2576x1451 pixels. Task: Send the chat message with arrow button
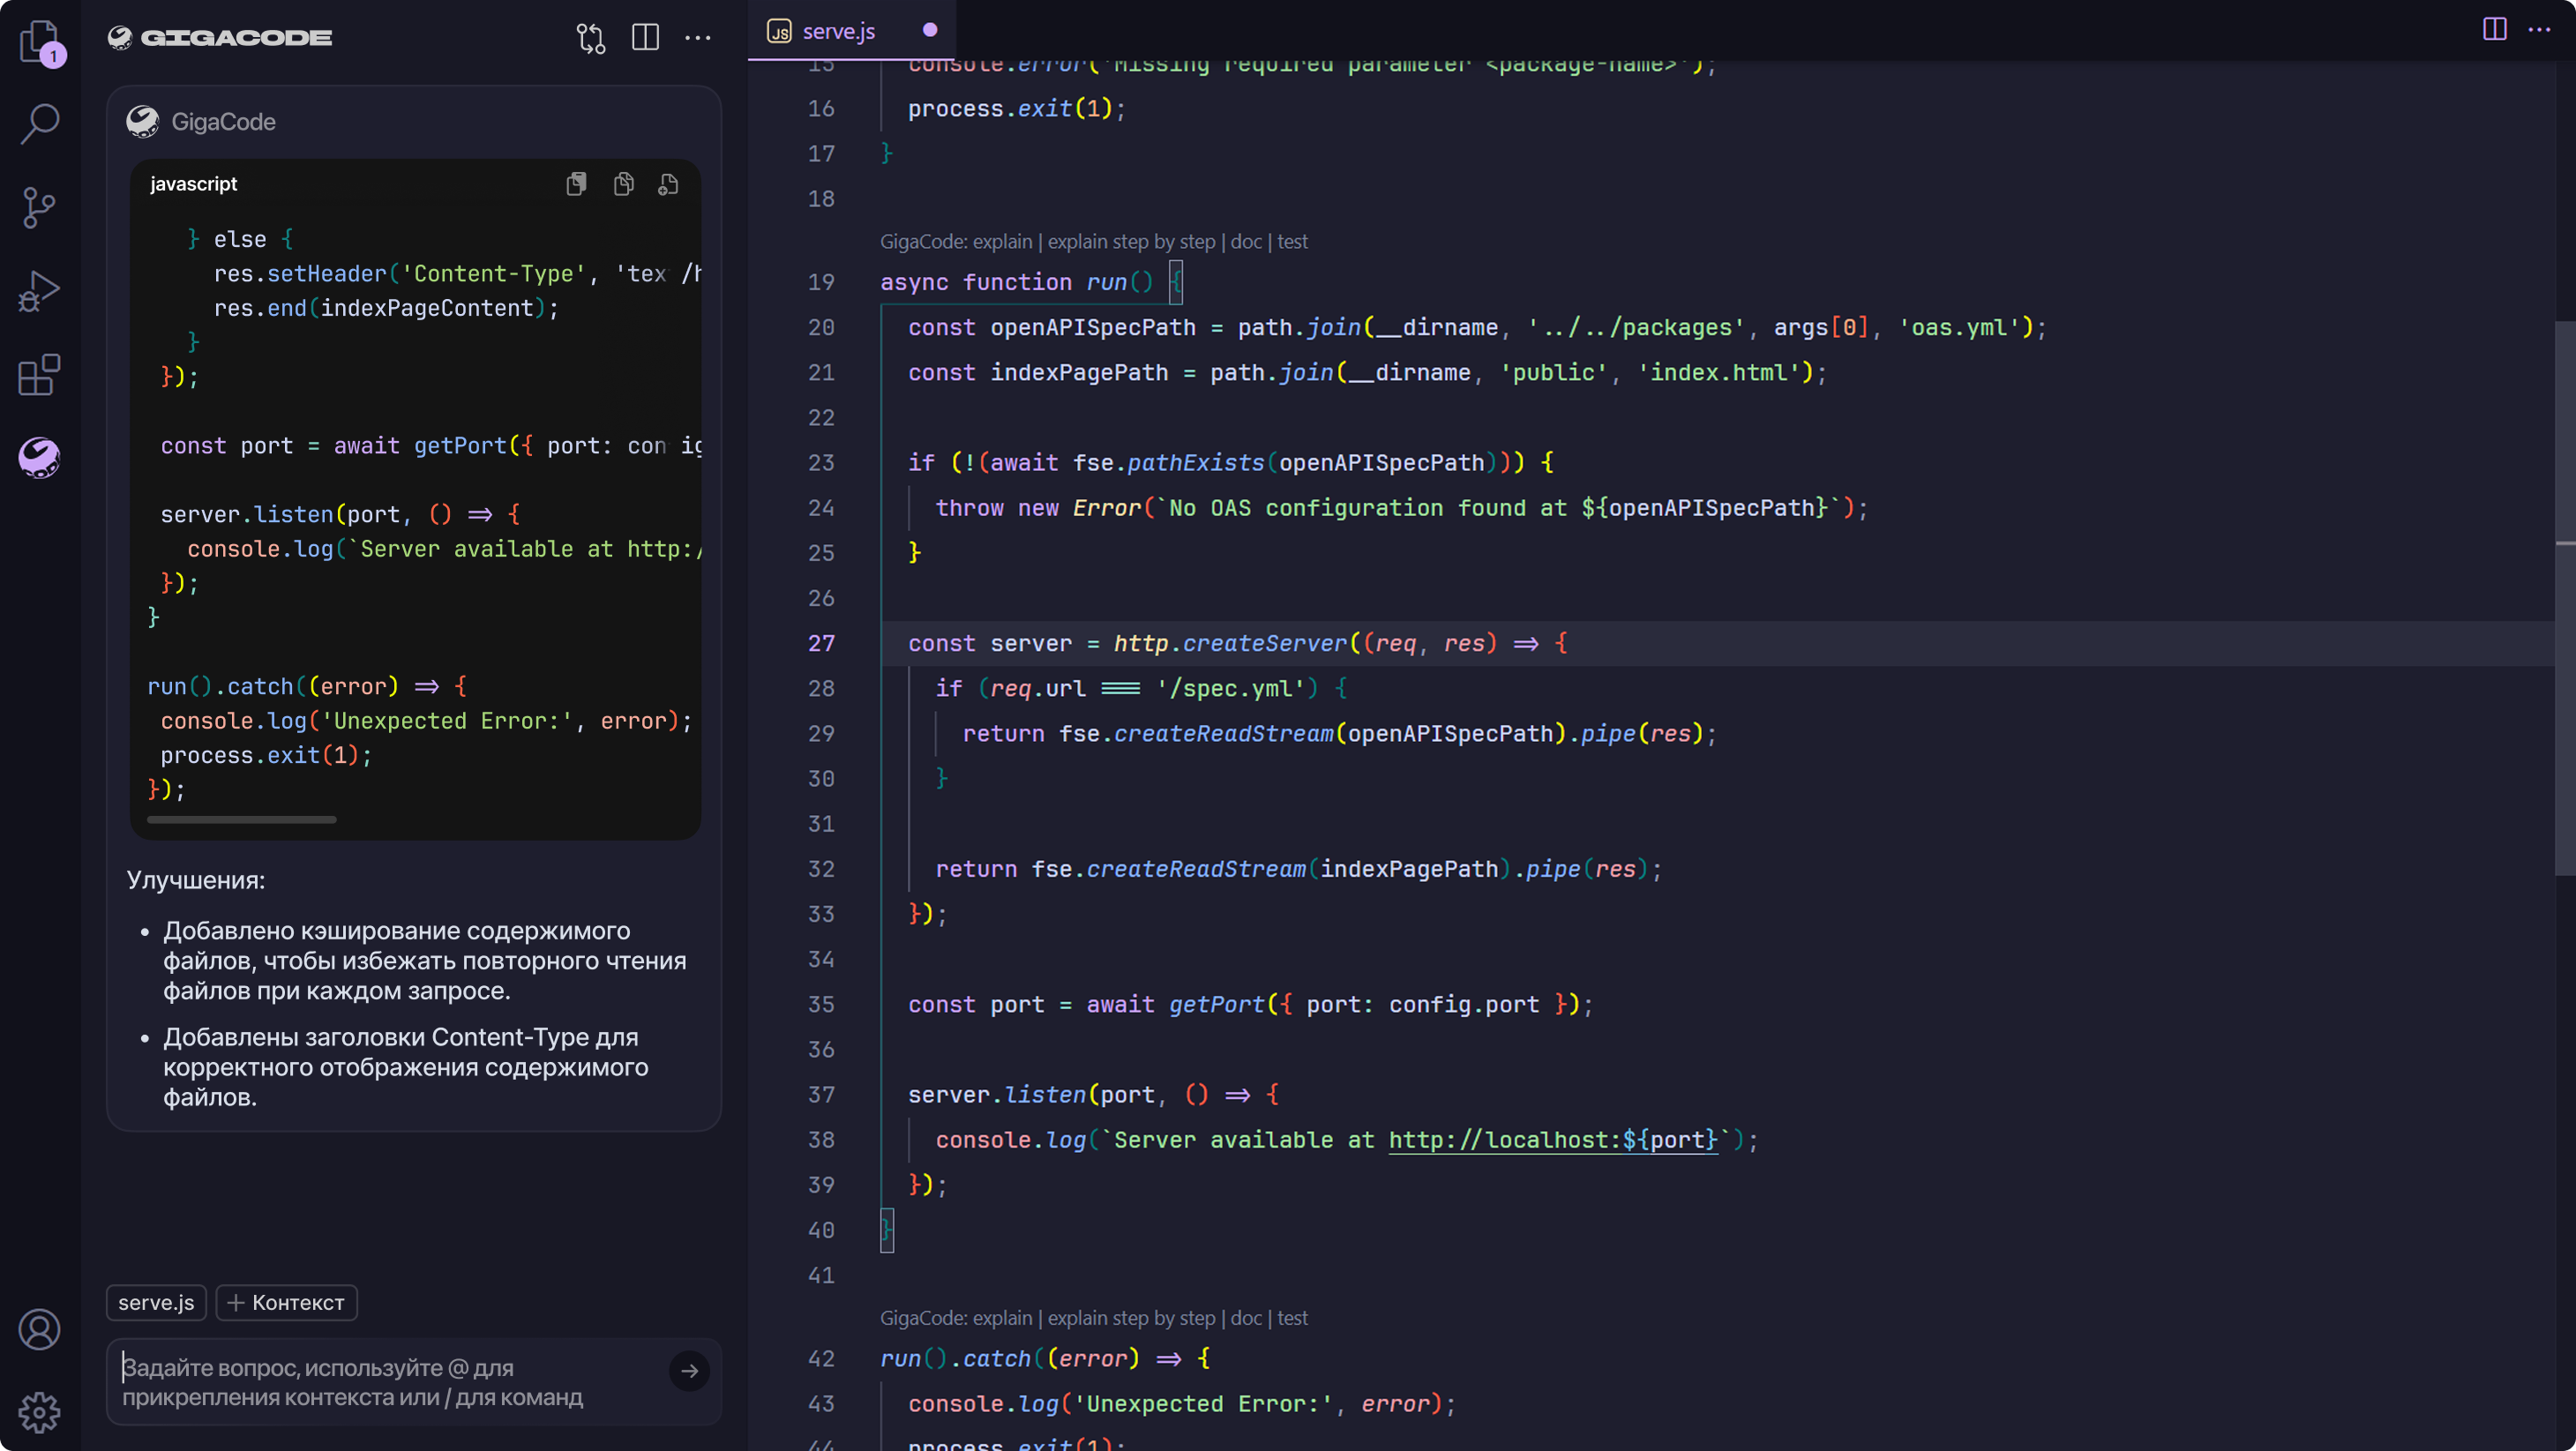689,1371
